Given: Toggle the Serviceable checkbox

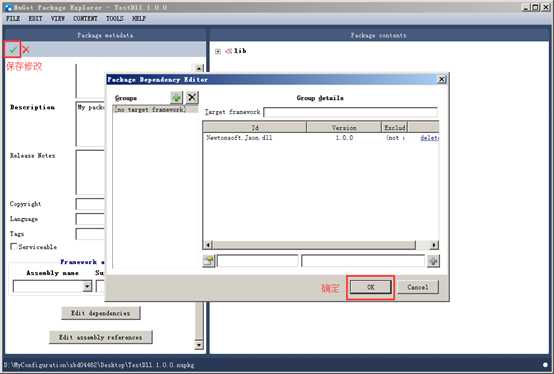Looking at the screenshot, I should [13, 247].
